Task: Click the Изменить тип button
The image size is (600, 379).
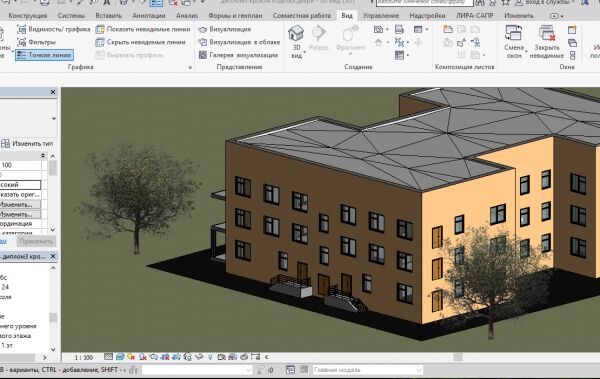Action: coord(27,144)
